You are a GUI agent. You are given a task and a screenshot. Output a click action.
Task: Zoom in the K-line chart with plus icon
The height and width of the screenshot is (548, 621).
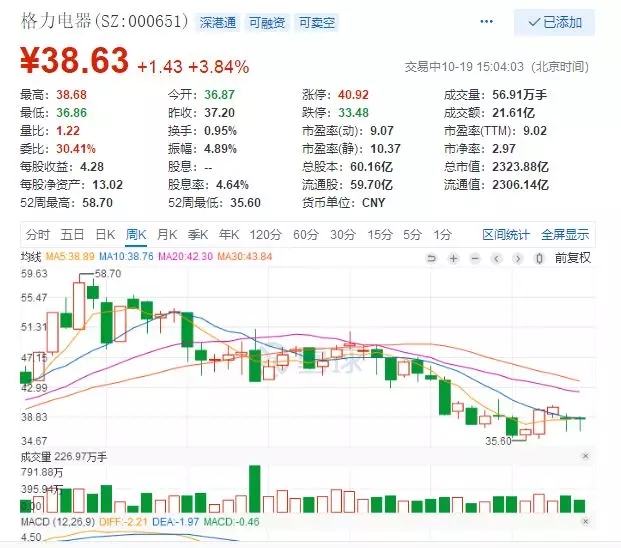point(453,259)
